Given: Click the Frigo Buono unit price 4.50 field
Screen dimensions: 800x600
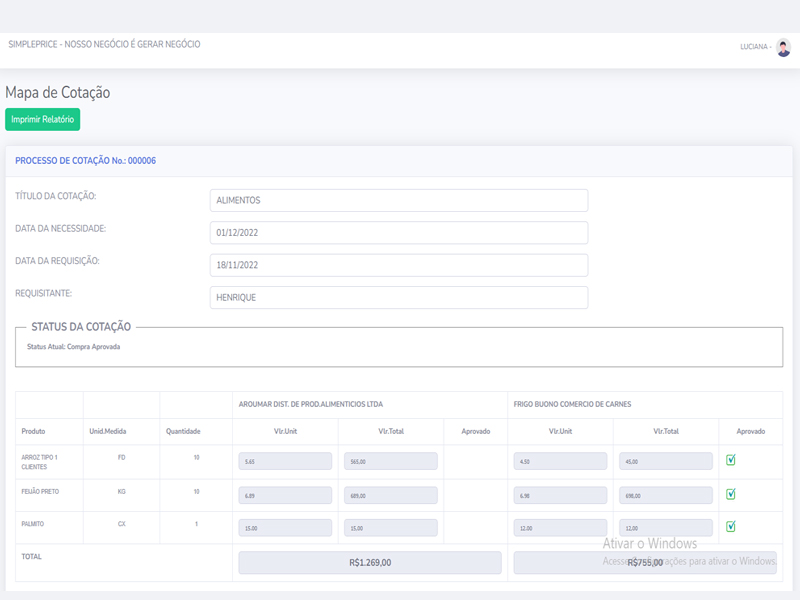Looking at the screenshot, I should pos(560,461).
